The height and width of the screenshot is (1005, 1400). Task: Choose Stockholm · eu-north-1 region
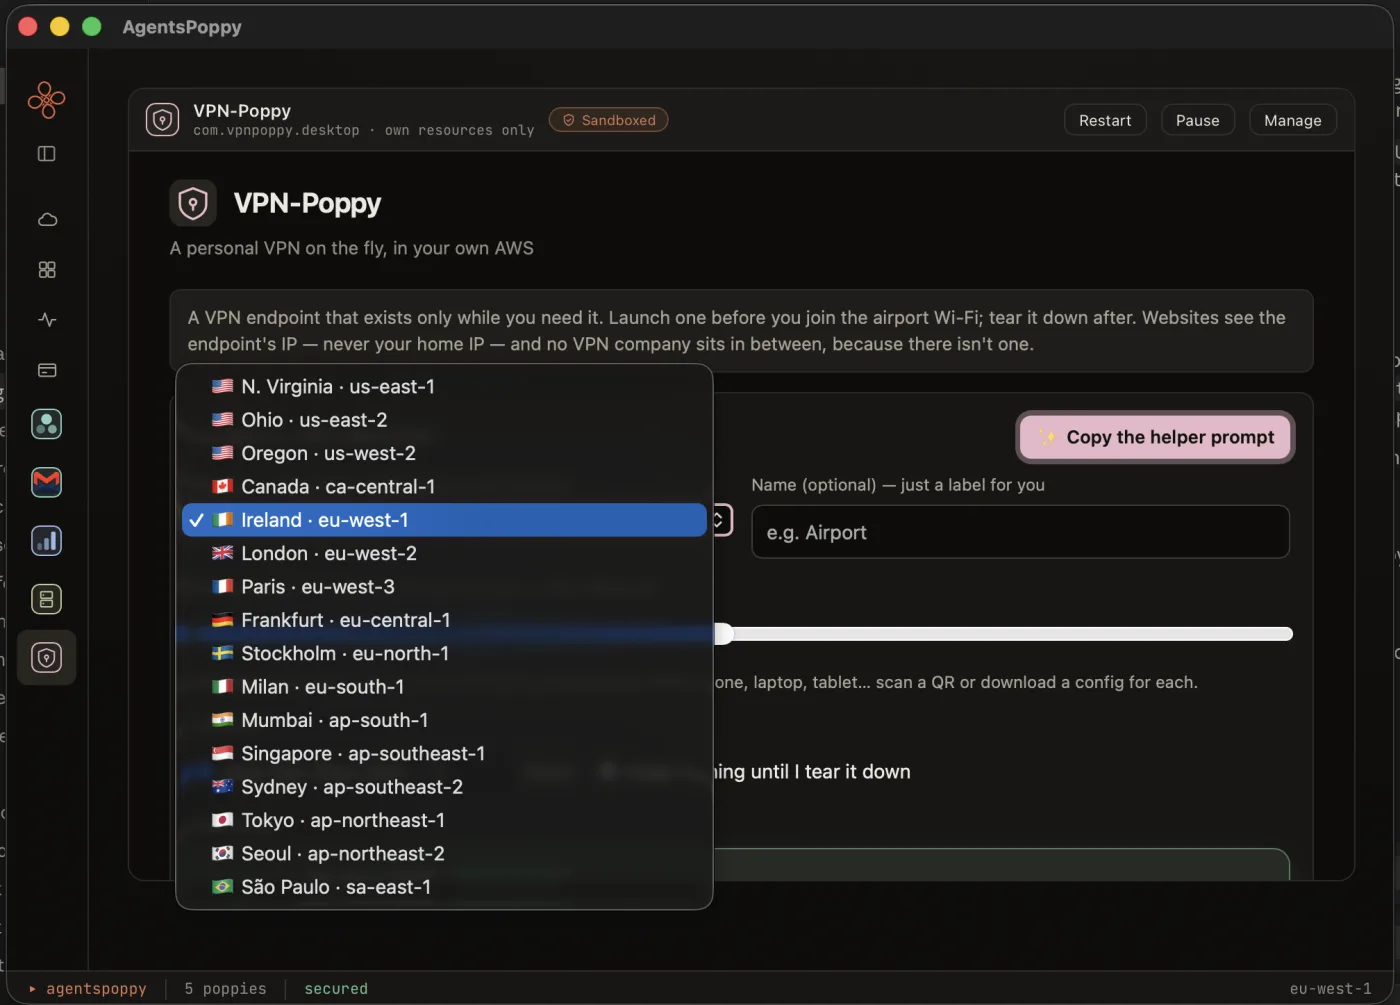[444, 653]
